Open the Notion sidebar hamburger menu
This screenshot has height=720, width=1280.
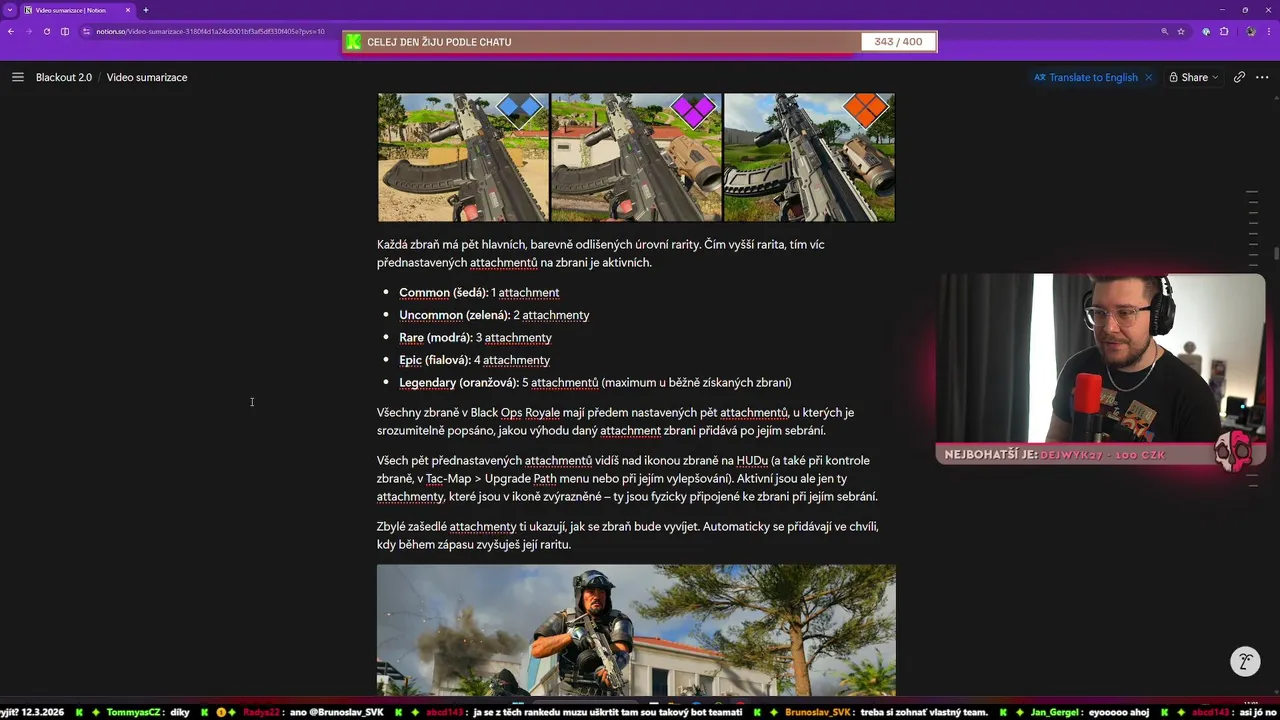(x=17, y=77)
